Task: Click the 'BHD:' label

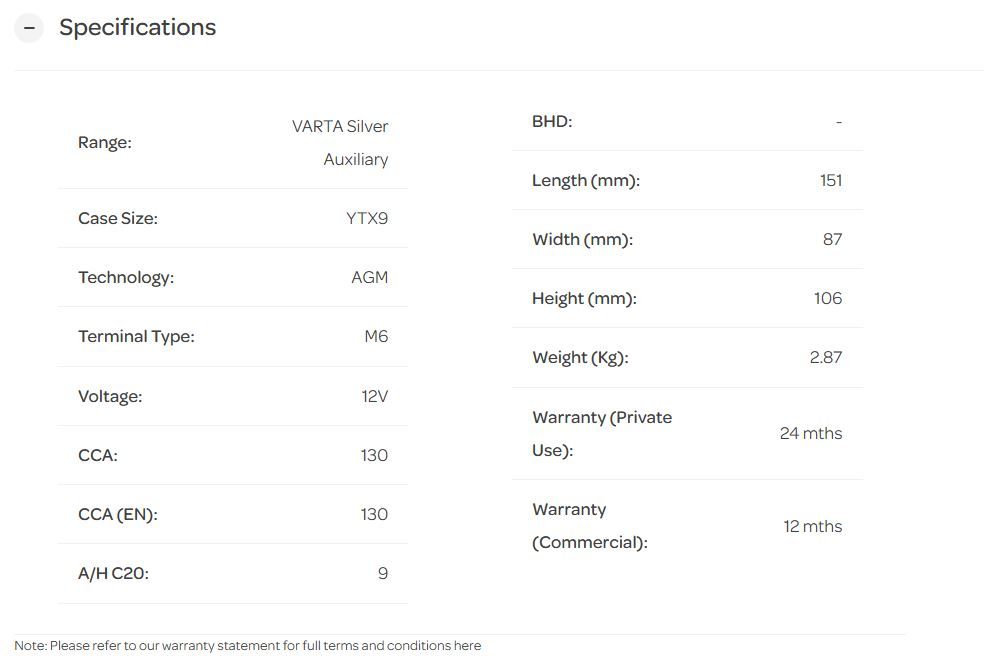Action: click(x=552, y=122)
